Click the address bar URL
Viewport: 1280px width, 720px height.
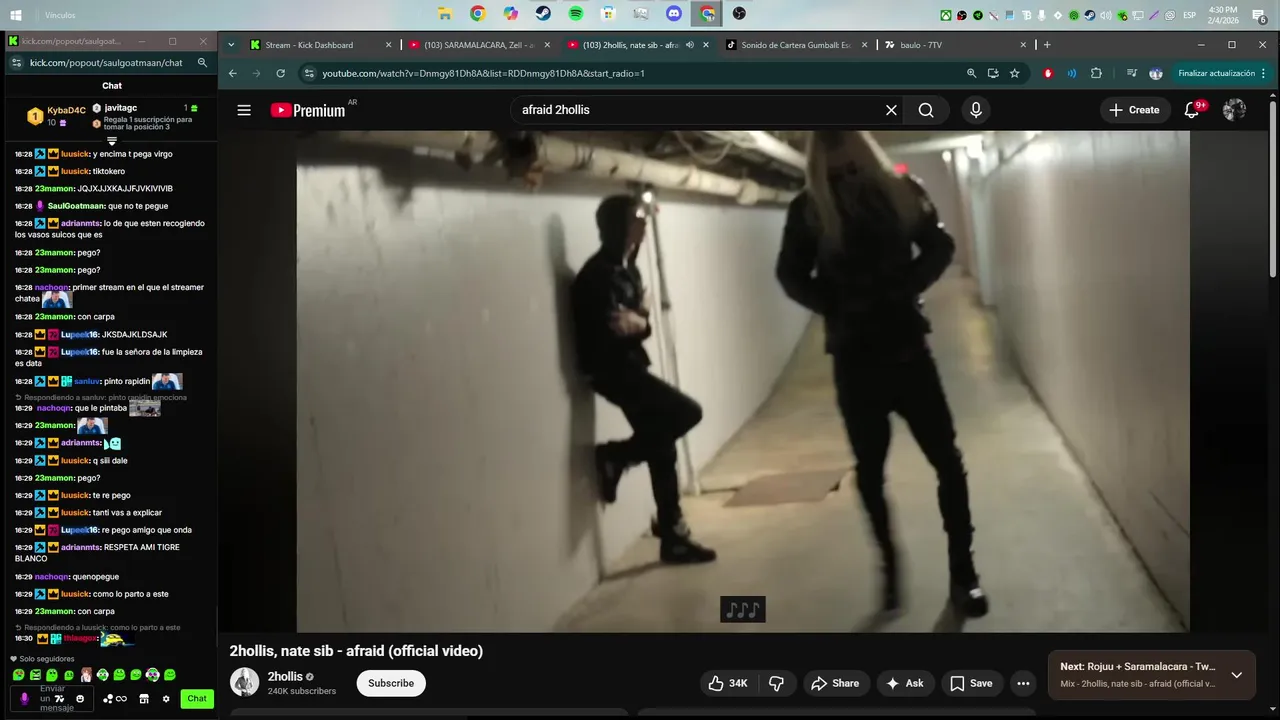(x=483, y=74)
